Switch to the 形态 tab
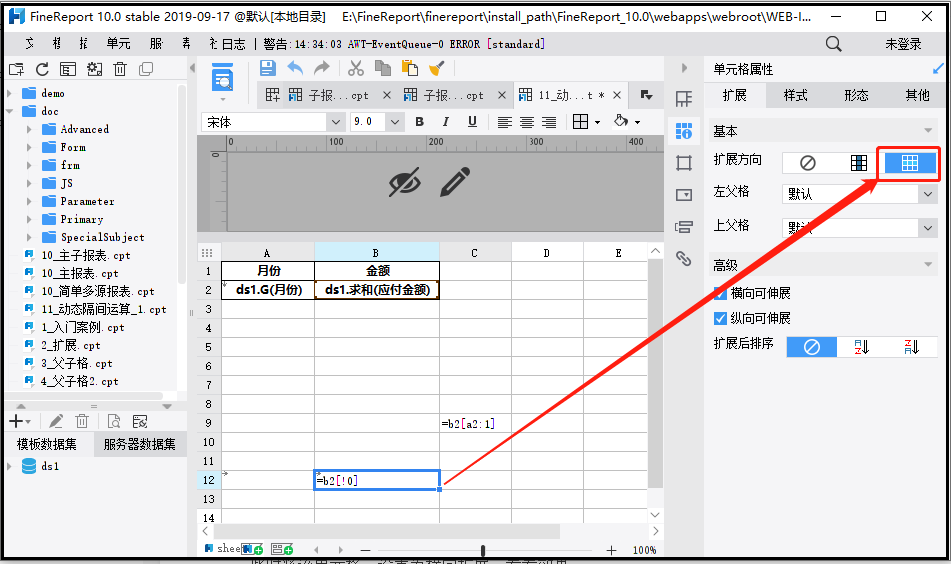The height and width of the screenshot is (564, 951). pos(856,95)
